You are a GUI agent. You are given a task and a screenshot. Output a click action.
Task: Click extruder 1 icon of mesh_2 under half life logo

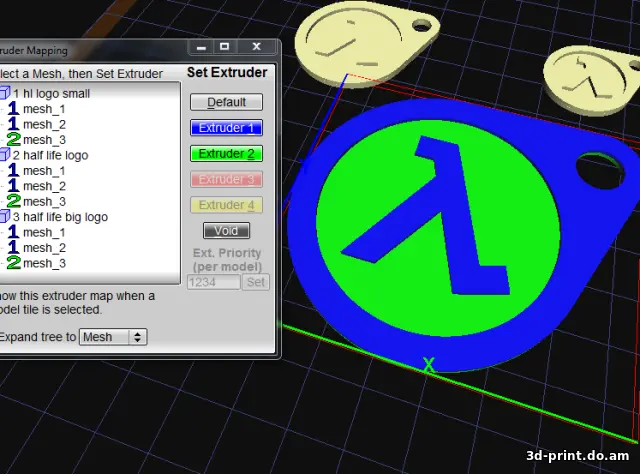pos(13,186)
